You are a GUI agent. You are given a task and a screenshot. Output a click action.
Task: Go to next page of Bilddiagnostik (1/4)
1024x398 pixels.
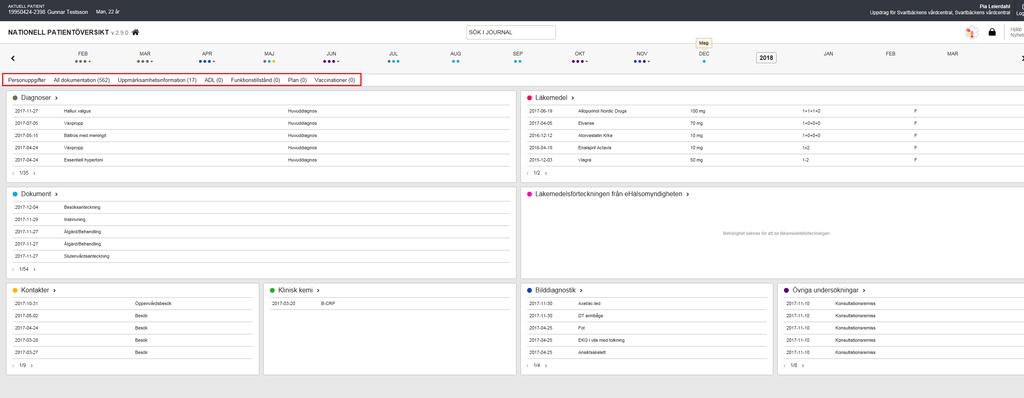[546, 365]
